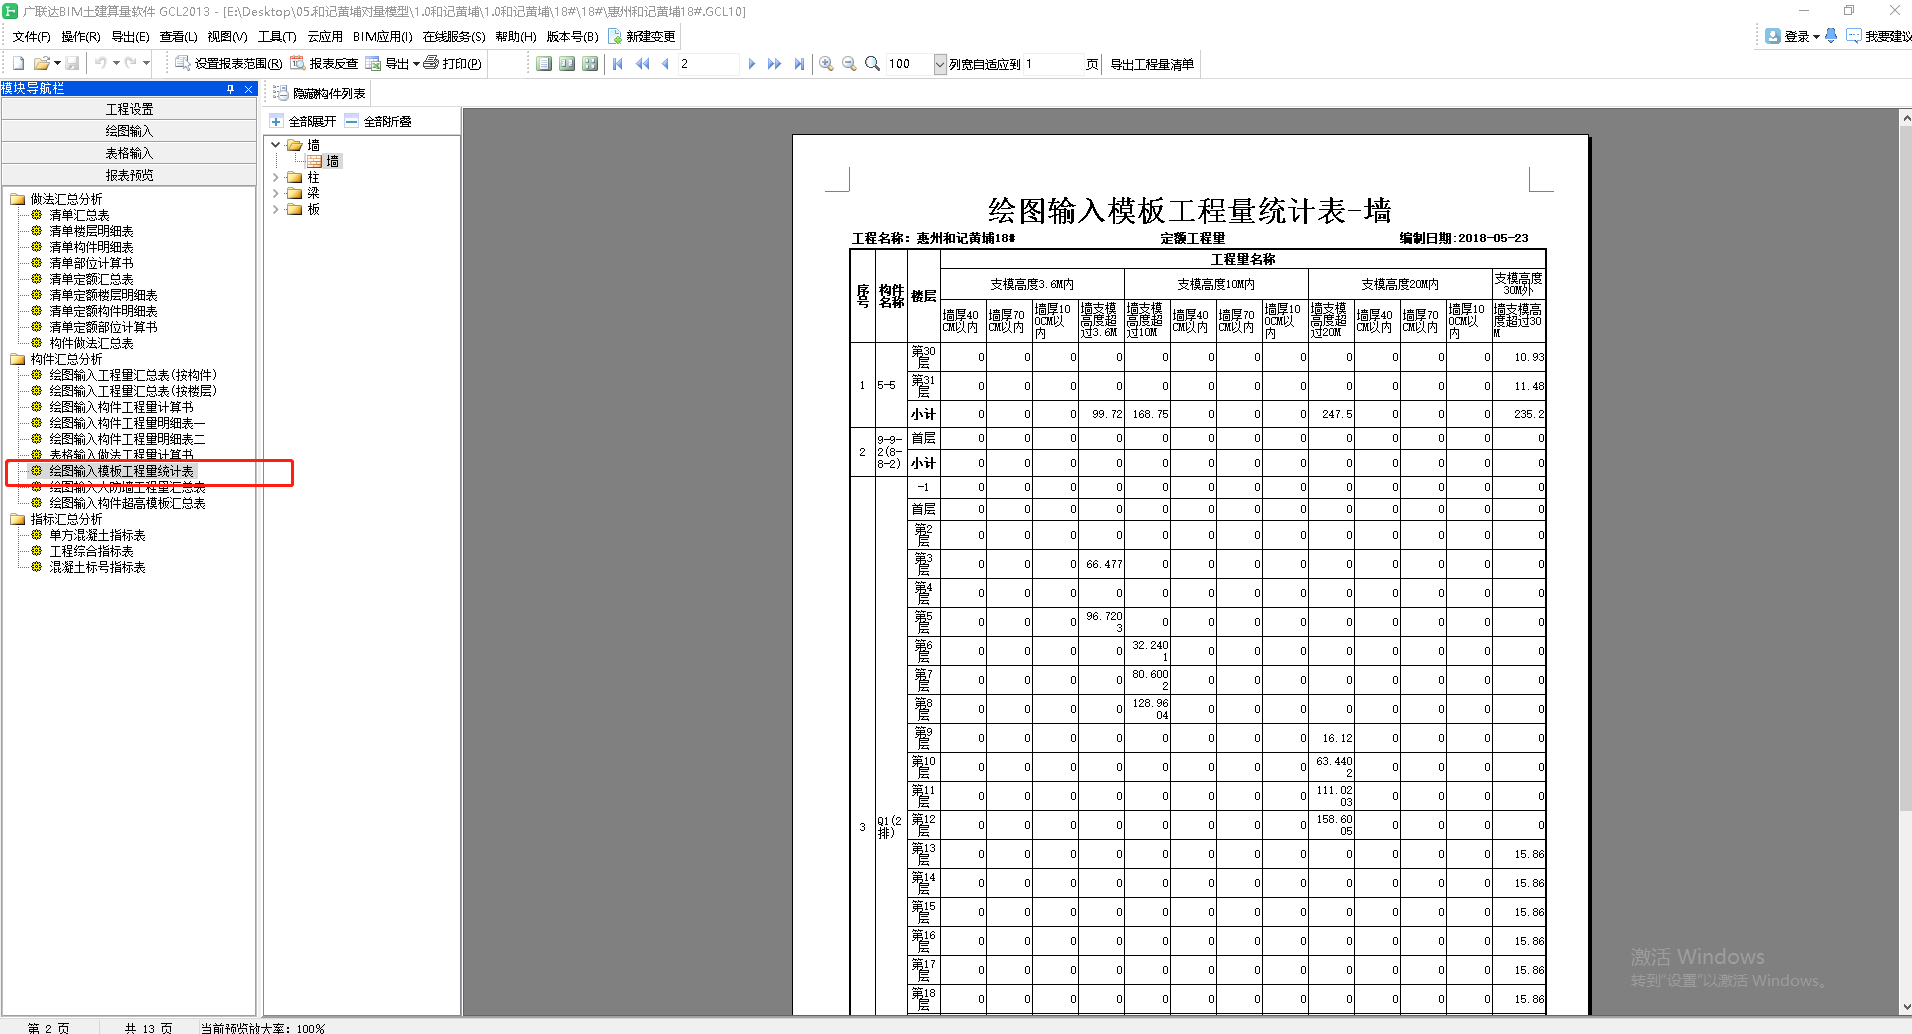Screen dimensions: 1912x1034
Task: Click the magnifier zoom icon
Action: 872,64
